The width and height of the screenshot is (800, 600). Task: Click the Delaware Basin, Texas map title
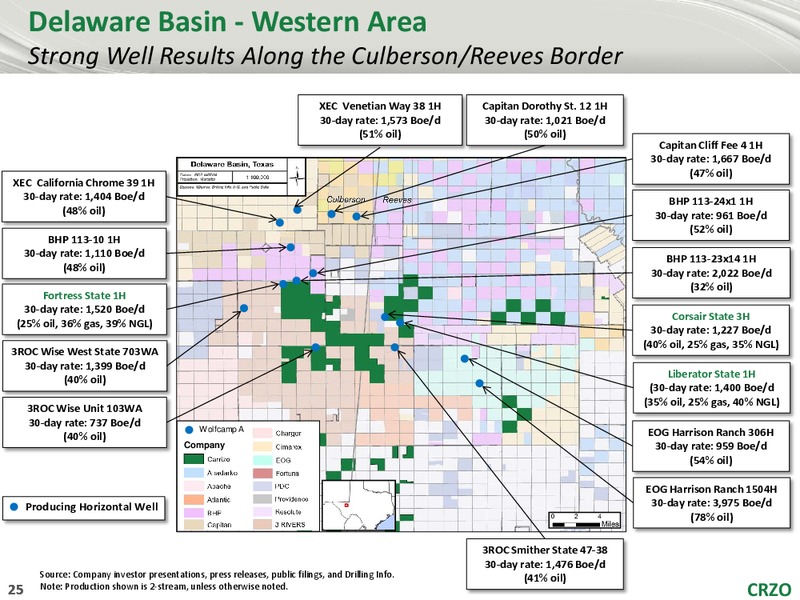pos(232,164)
